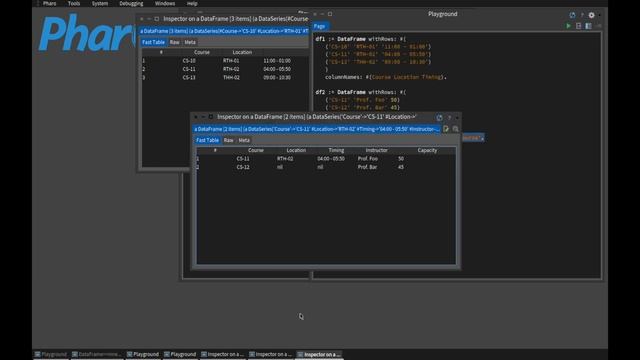Select the CS-10 cell in the 3-items Inspector

pos(189,61)
